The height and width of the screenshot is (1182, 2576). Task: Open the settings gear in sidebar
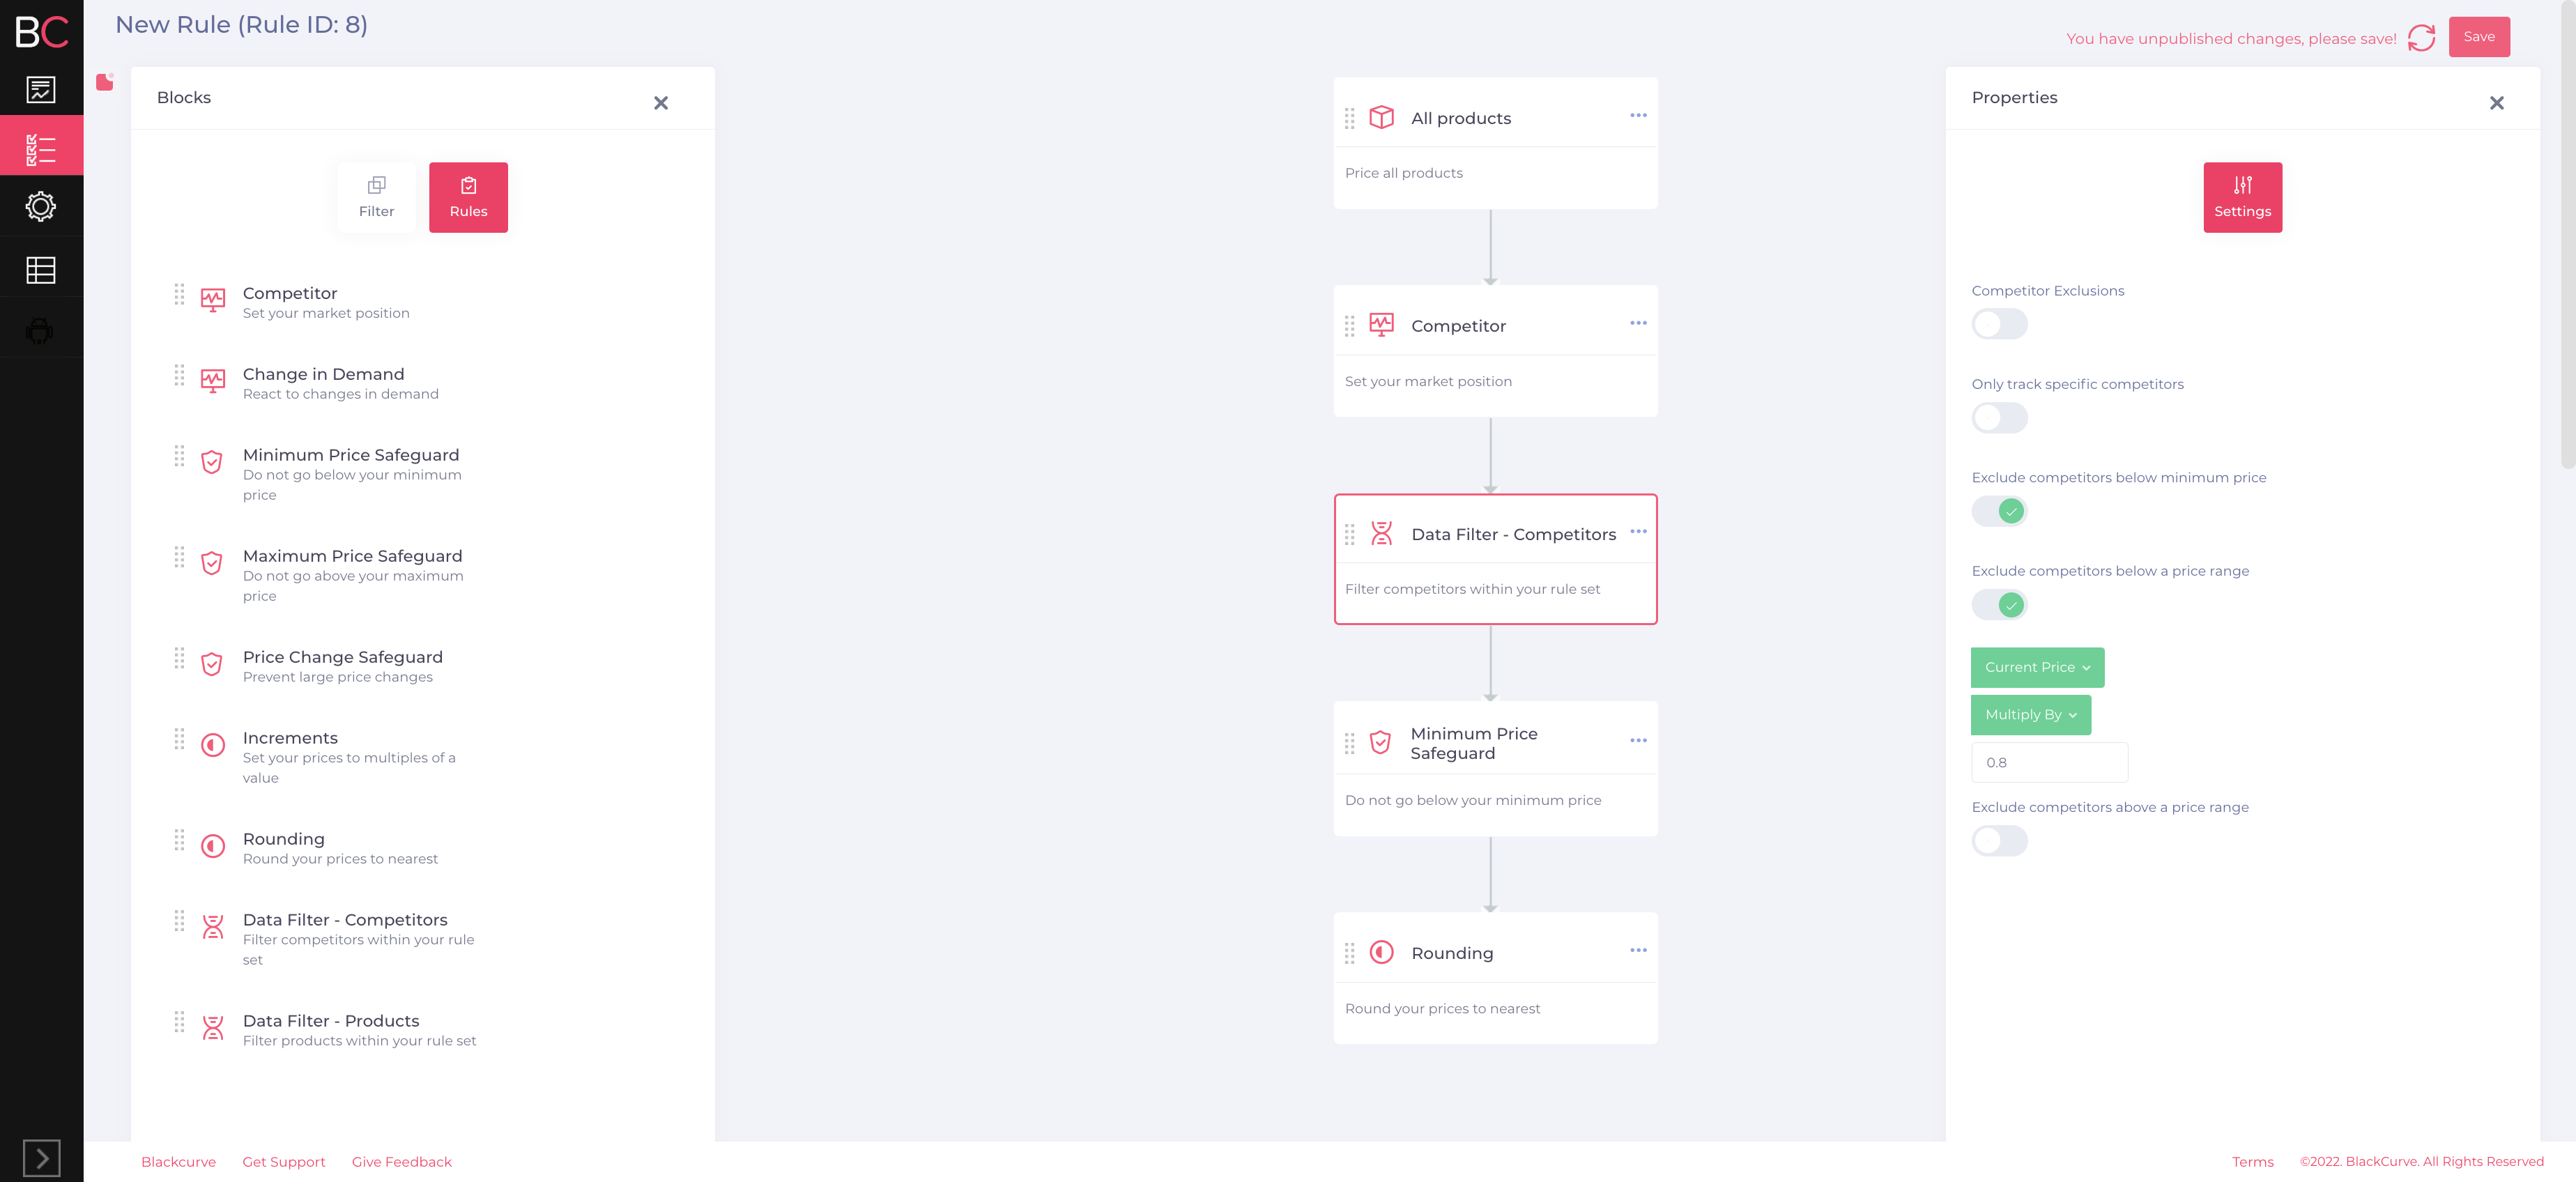pos(41,207)
